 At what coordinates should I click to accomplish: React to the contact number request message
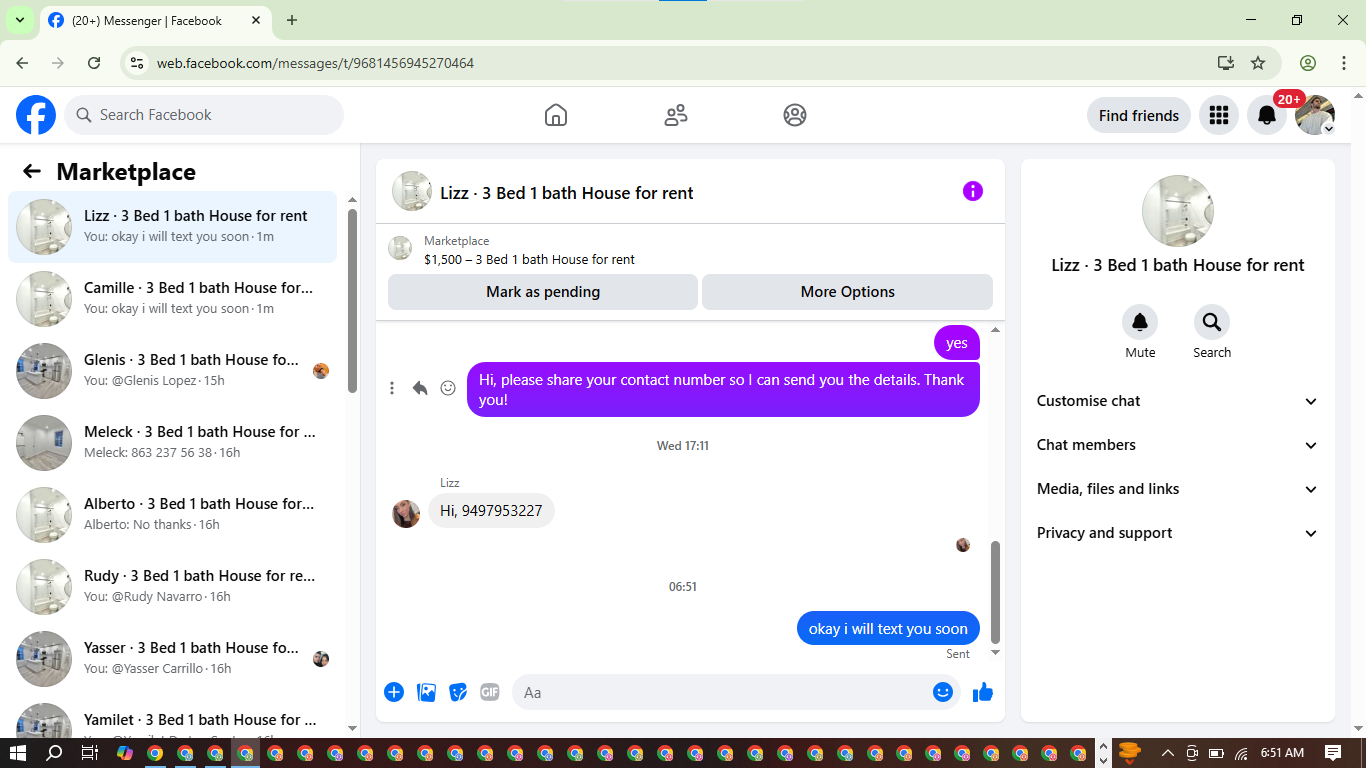click(448, 388)
